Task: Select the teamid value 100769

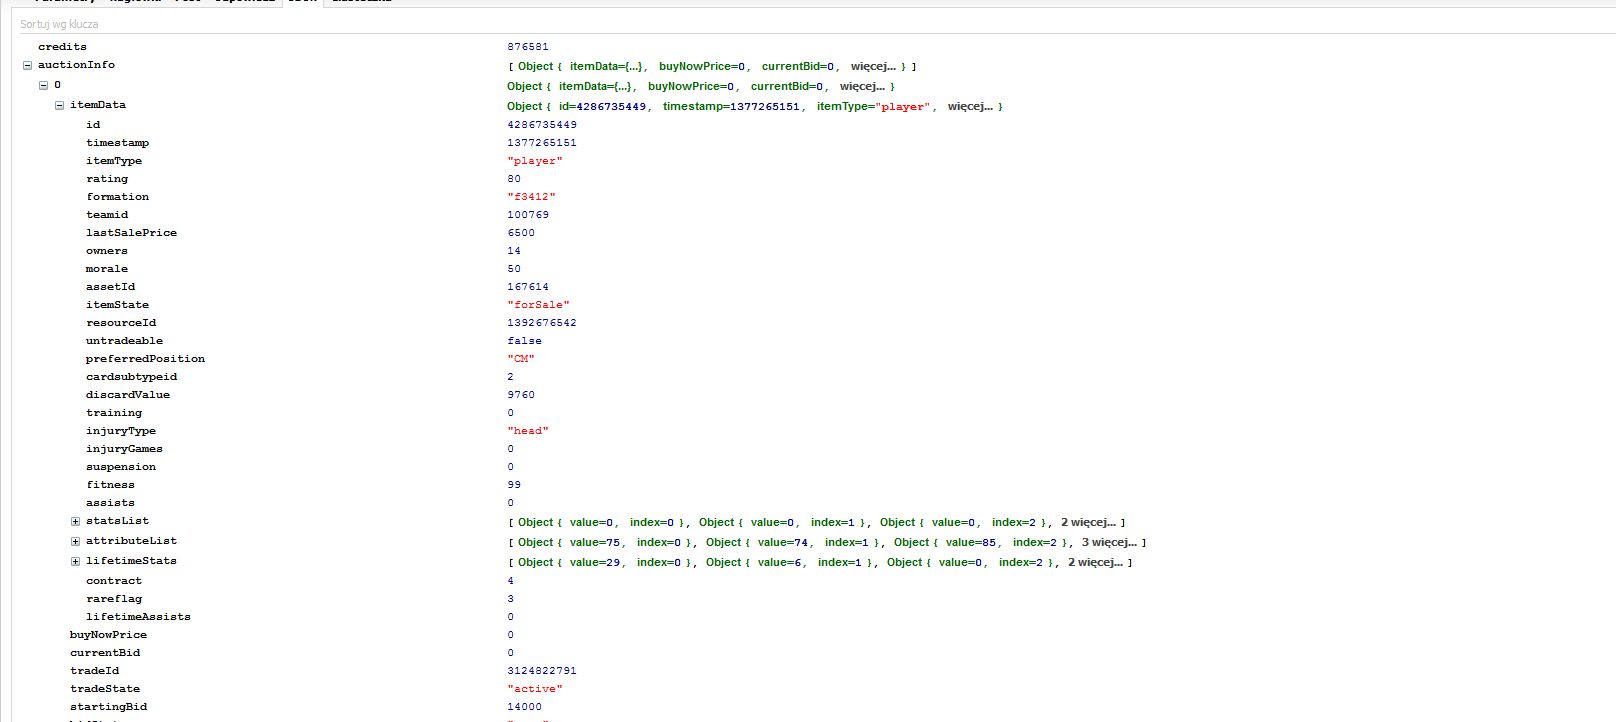Action: click(x=528, y=215)
